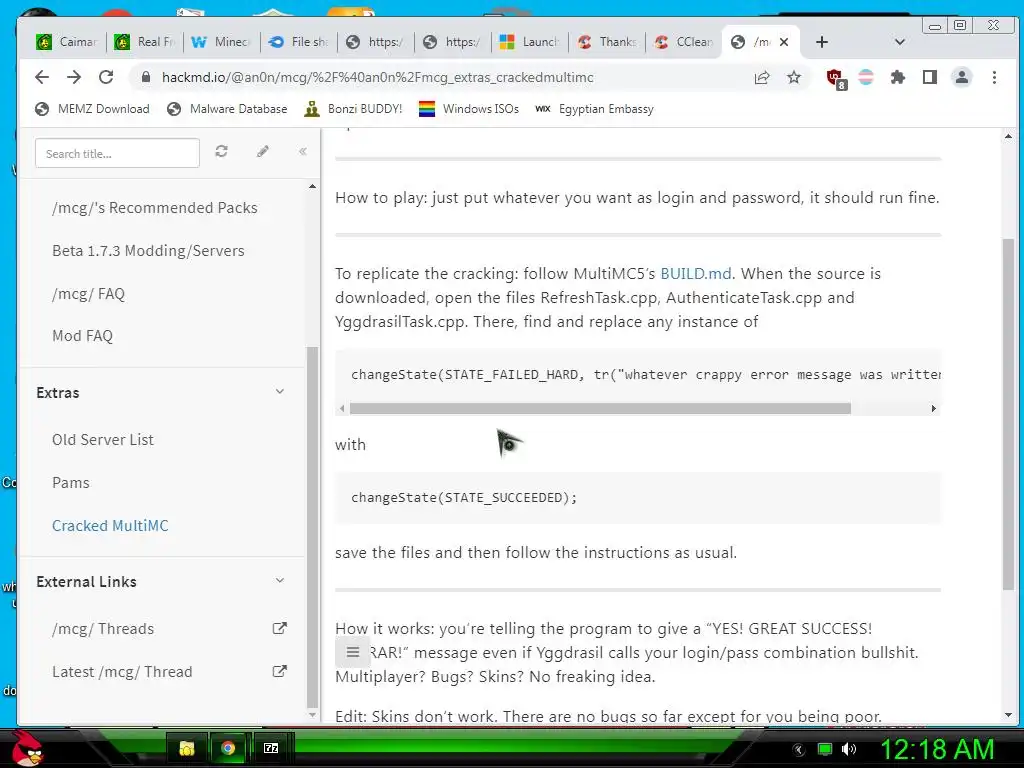The height and width of the screenshot is (768, 1024).
Task: Switch to the Thanks tab
Action: pyautogui.click(x=607, y=42)
